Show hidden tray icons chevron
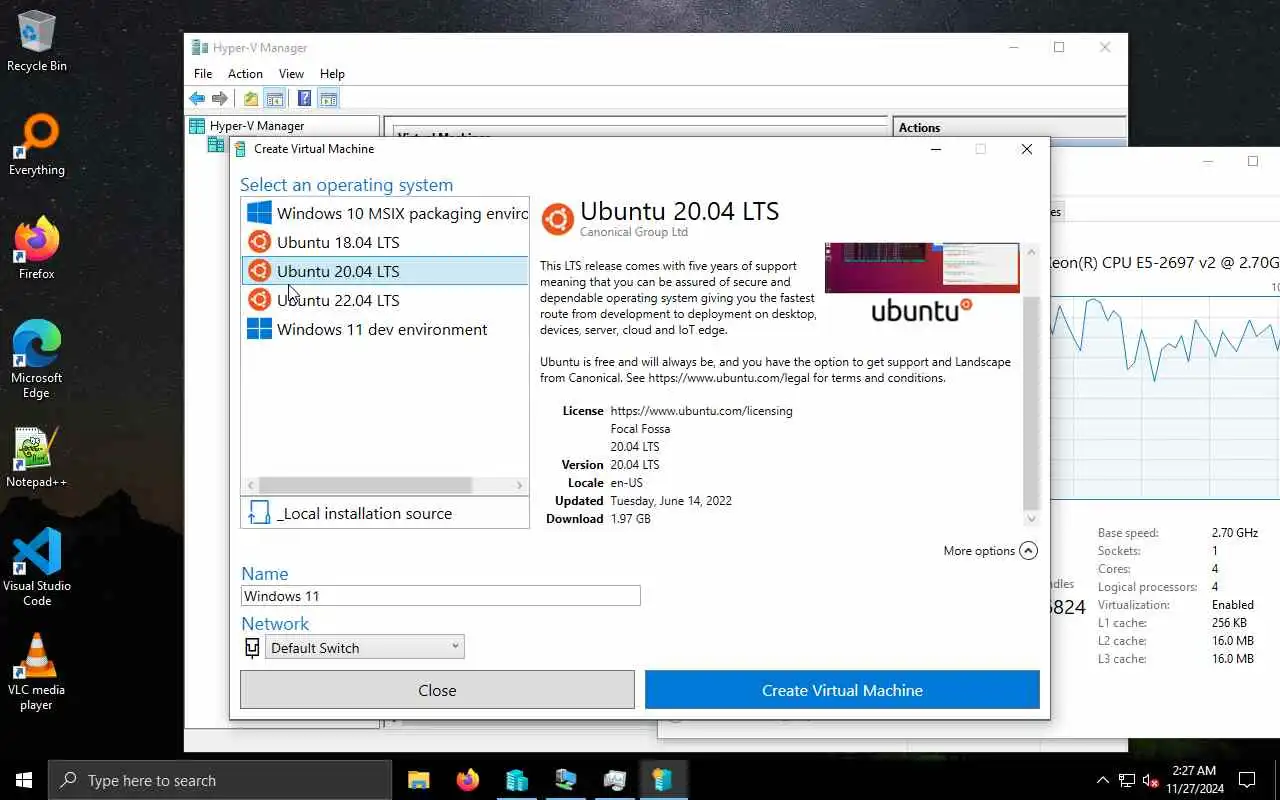Screen dimensions: 1280x800 [x=1103, y=780]
